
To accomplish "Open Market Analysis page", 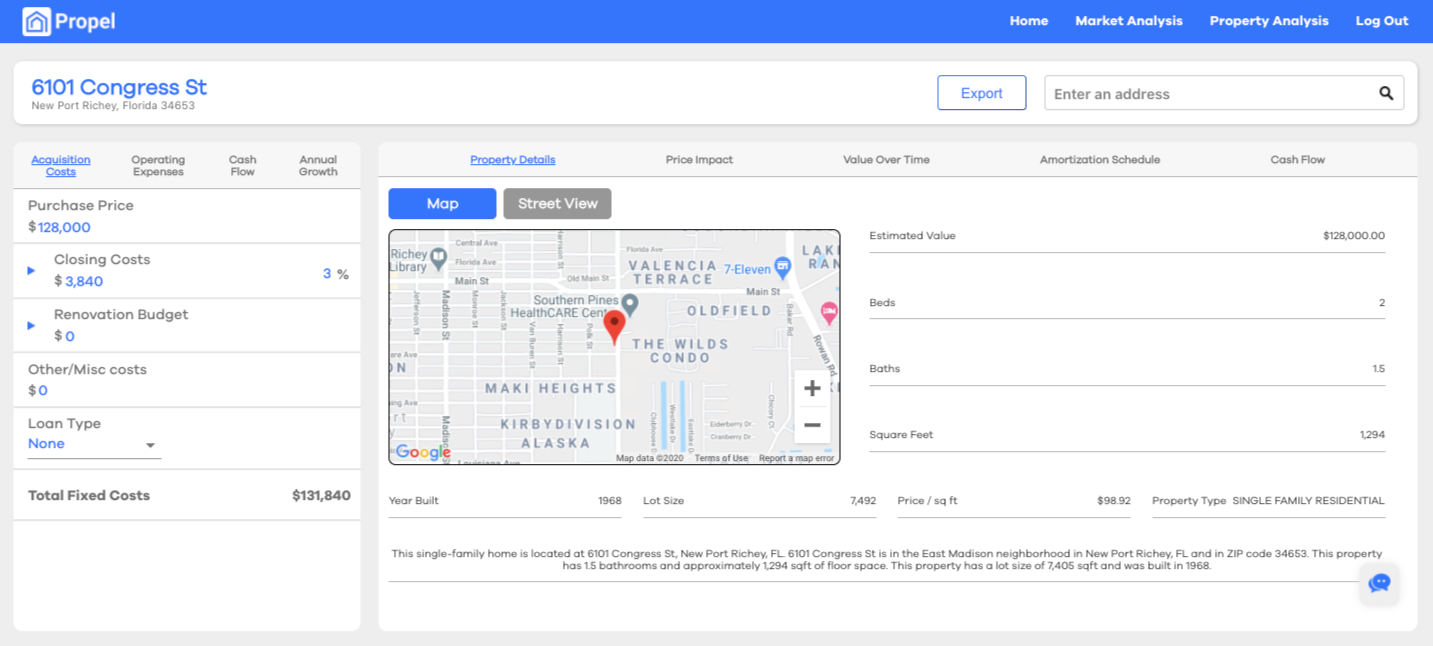I will point(1129,21).
